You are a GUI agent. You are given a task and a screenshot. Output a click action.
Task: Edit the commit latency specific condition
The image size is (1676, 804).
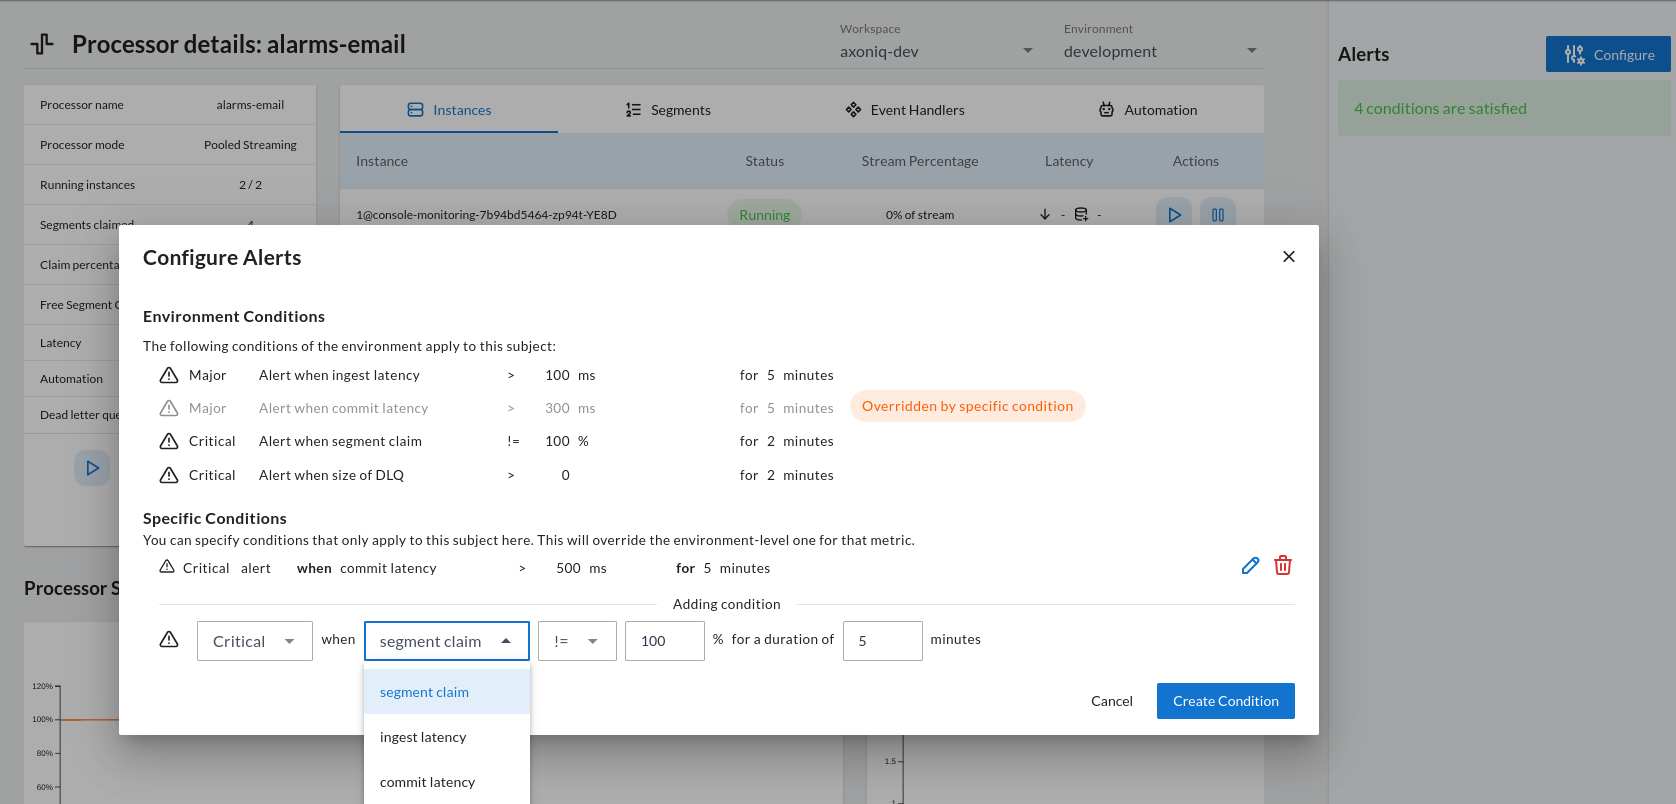pyautogui.click(x=1250, y=566)
